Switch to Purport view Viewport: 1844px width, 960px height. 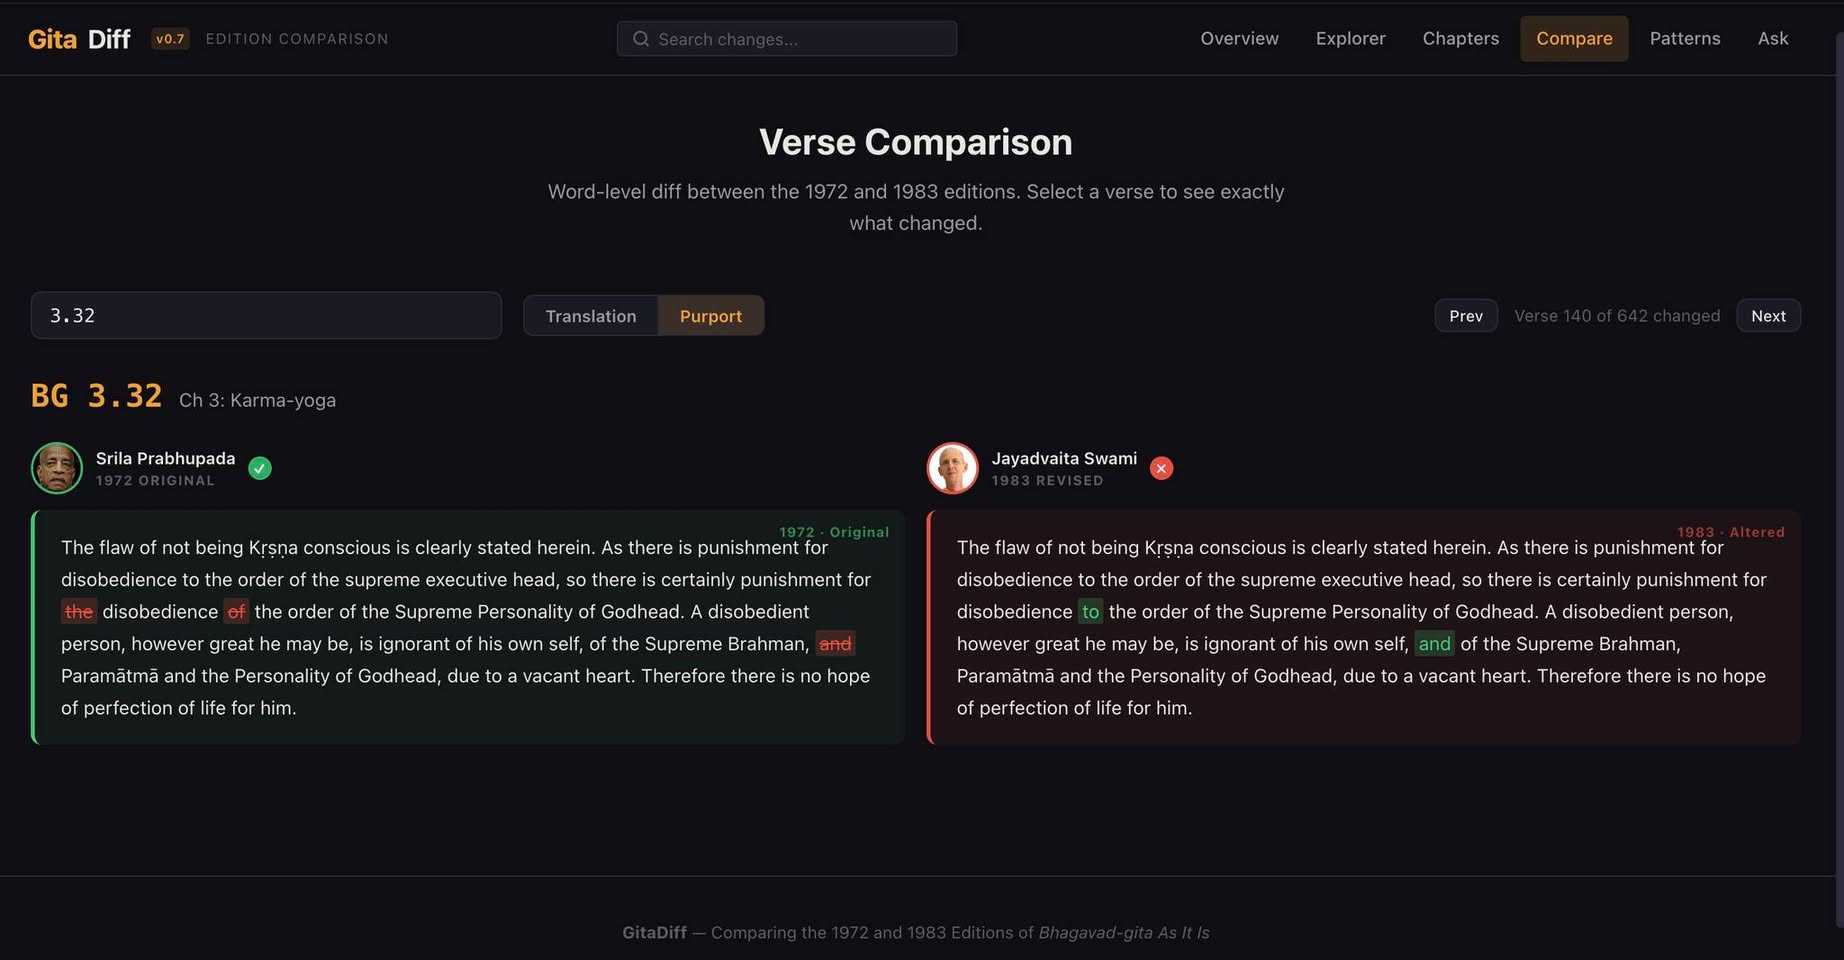711,316
